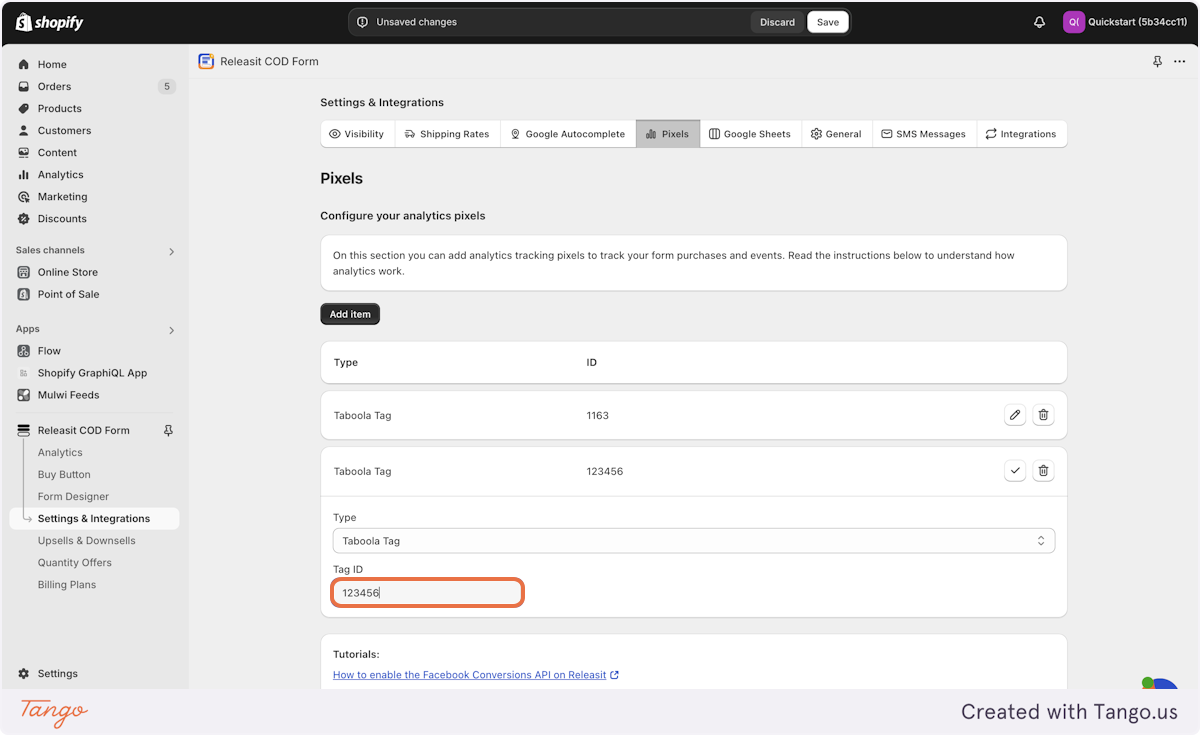Discard the unsaved changes

click(777, 22)
